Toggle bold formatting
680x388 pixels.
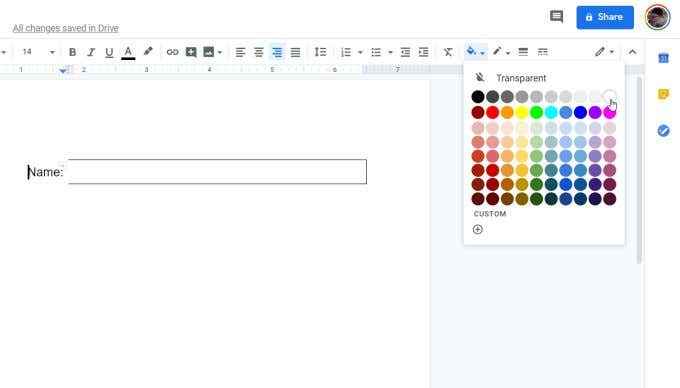coord(72,52)
